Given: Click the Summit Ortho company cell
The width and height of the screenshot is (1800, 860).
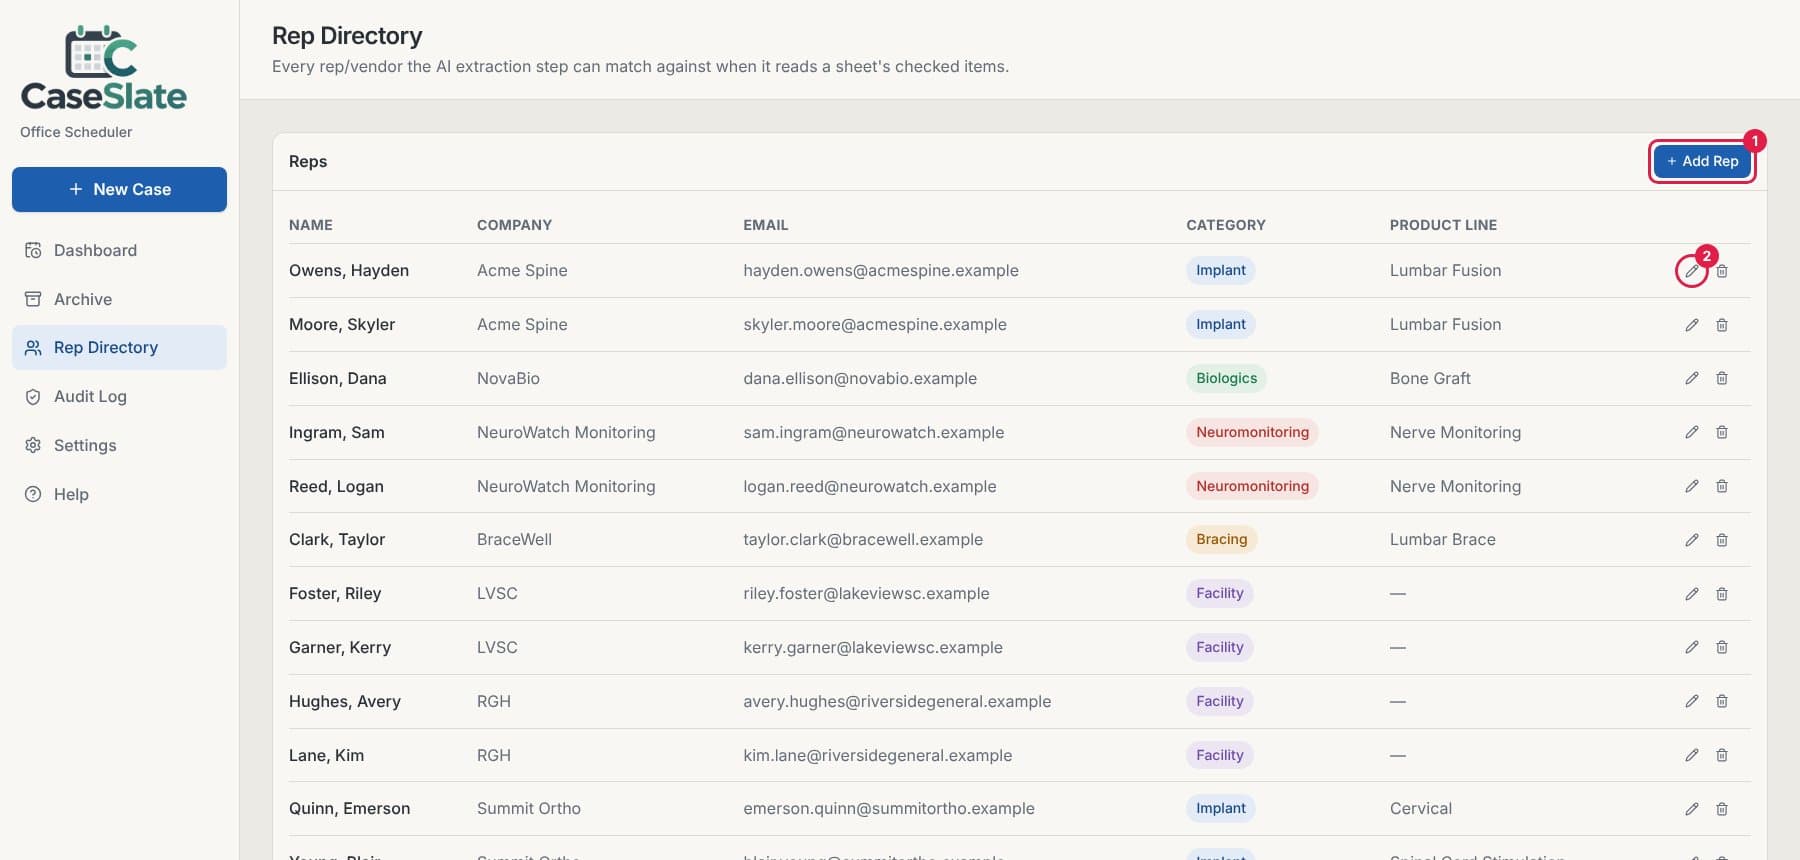Looking at the screenshot, I should (x=529, y=809).
